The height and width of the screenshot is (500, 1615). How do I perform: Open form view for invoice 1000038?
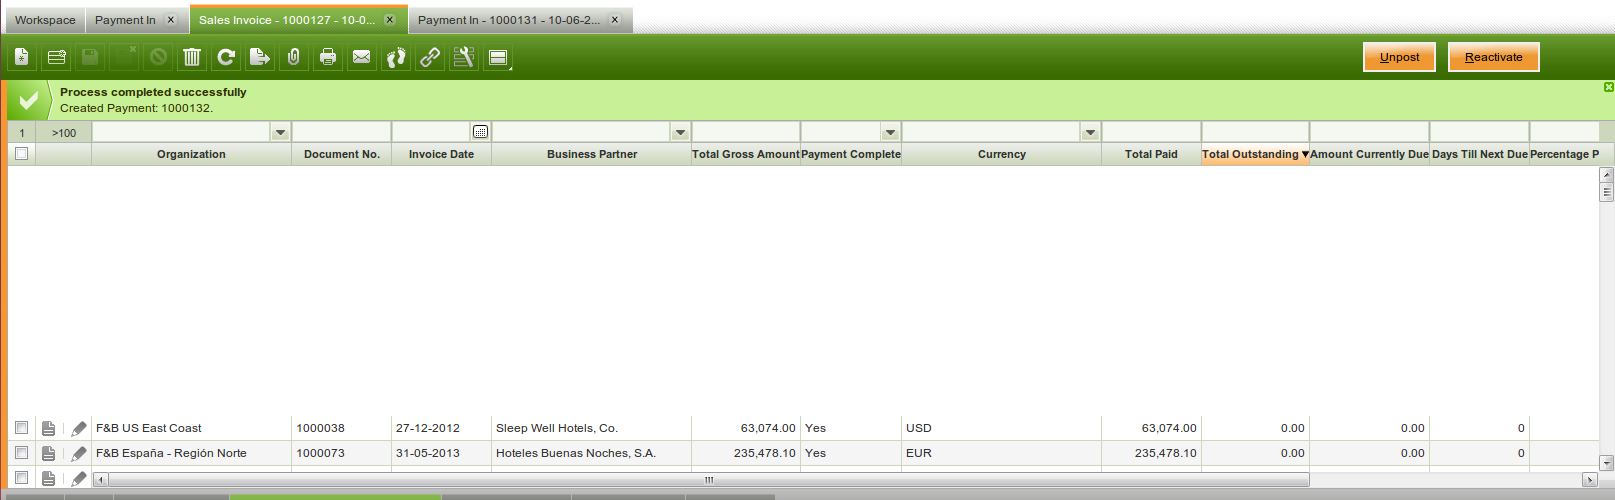click(x=48, y=428)
